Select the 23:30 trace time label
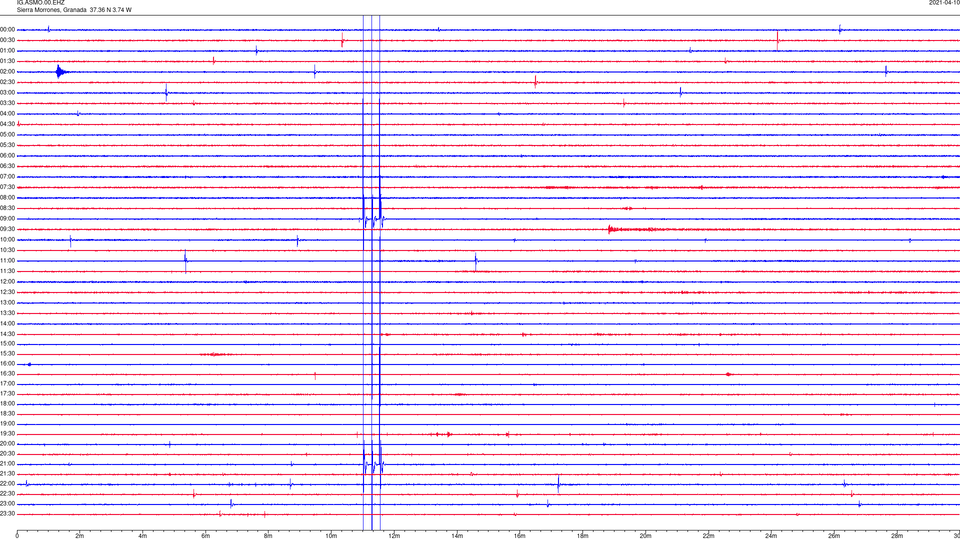Viewport: 960px width, 540px height. [x=8, y=514]
